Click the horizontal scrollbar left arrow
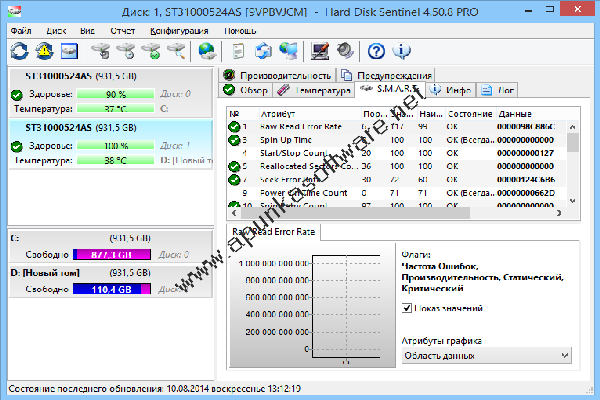 coord(234,213)
